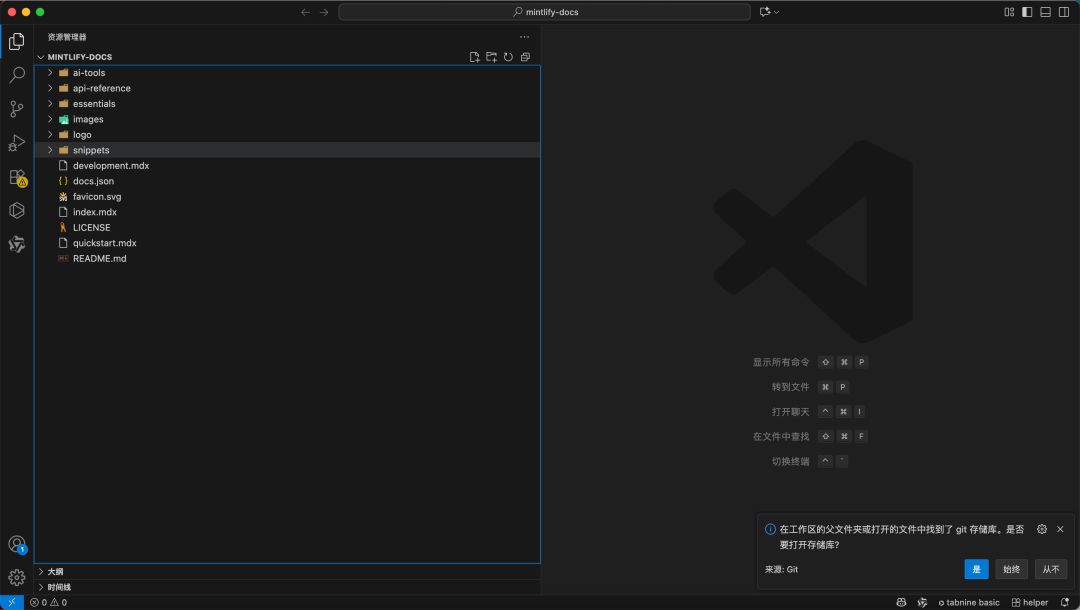
Task: Expand the images folder
Action: tap(287, 119)
